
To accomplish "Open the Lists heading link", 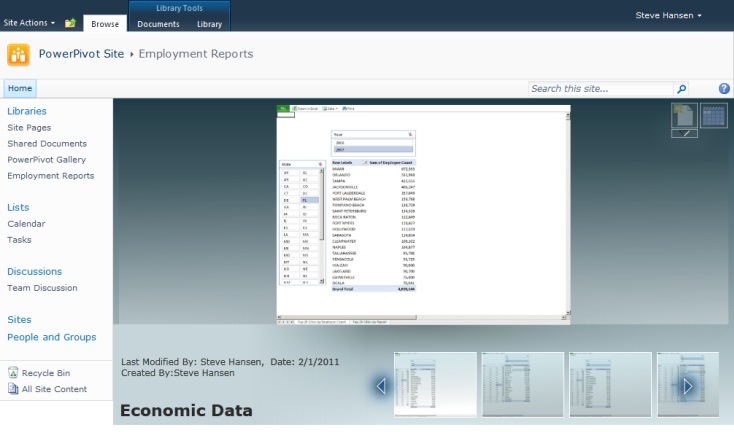I will pos(18,207).
